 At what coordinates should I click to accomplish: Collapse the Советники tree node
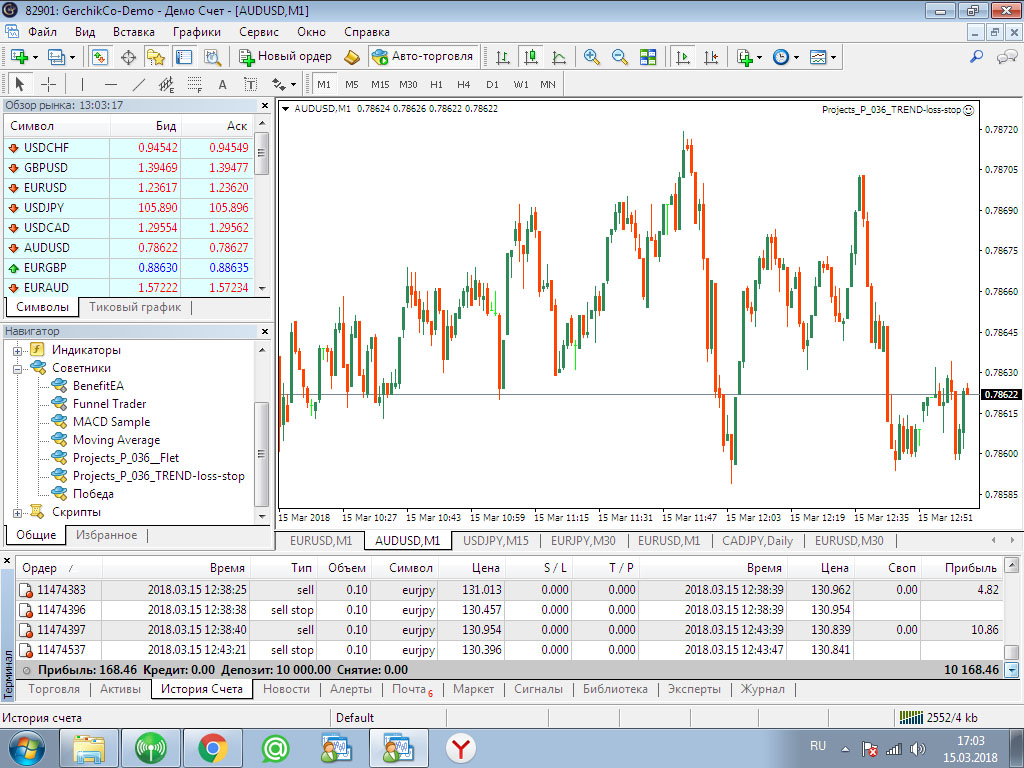coord(18,369)
